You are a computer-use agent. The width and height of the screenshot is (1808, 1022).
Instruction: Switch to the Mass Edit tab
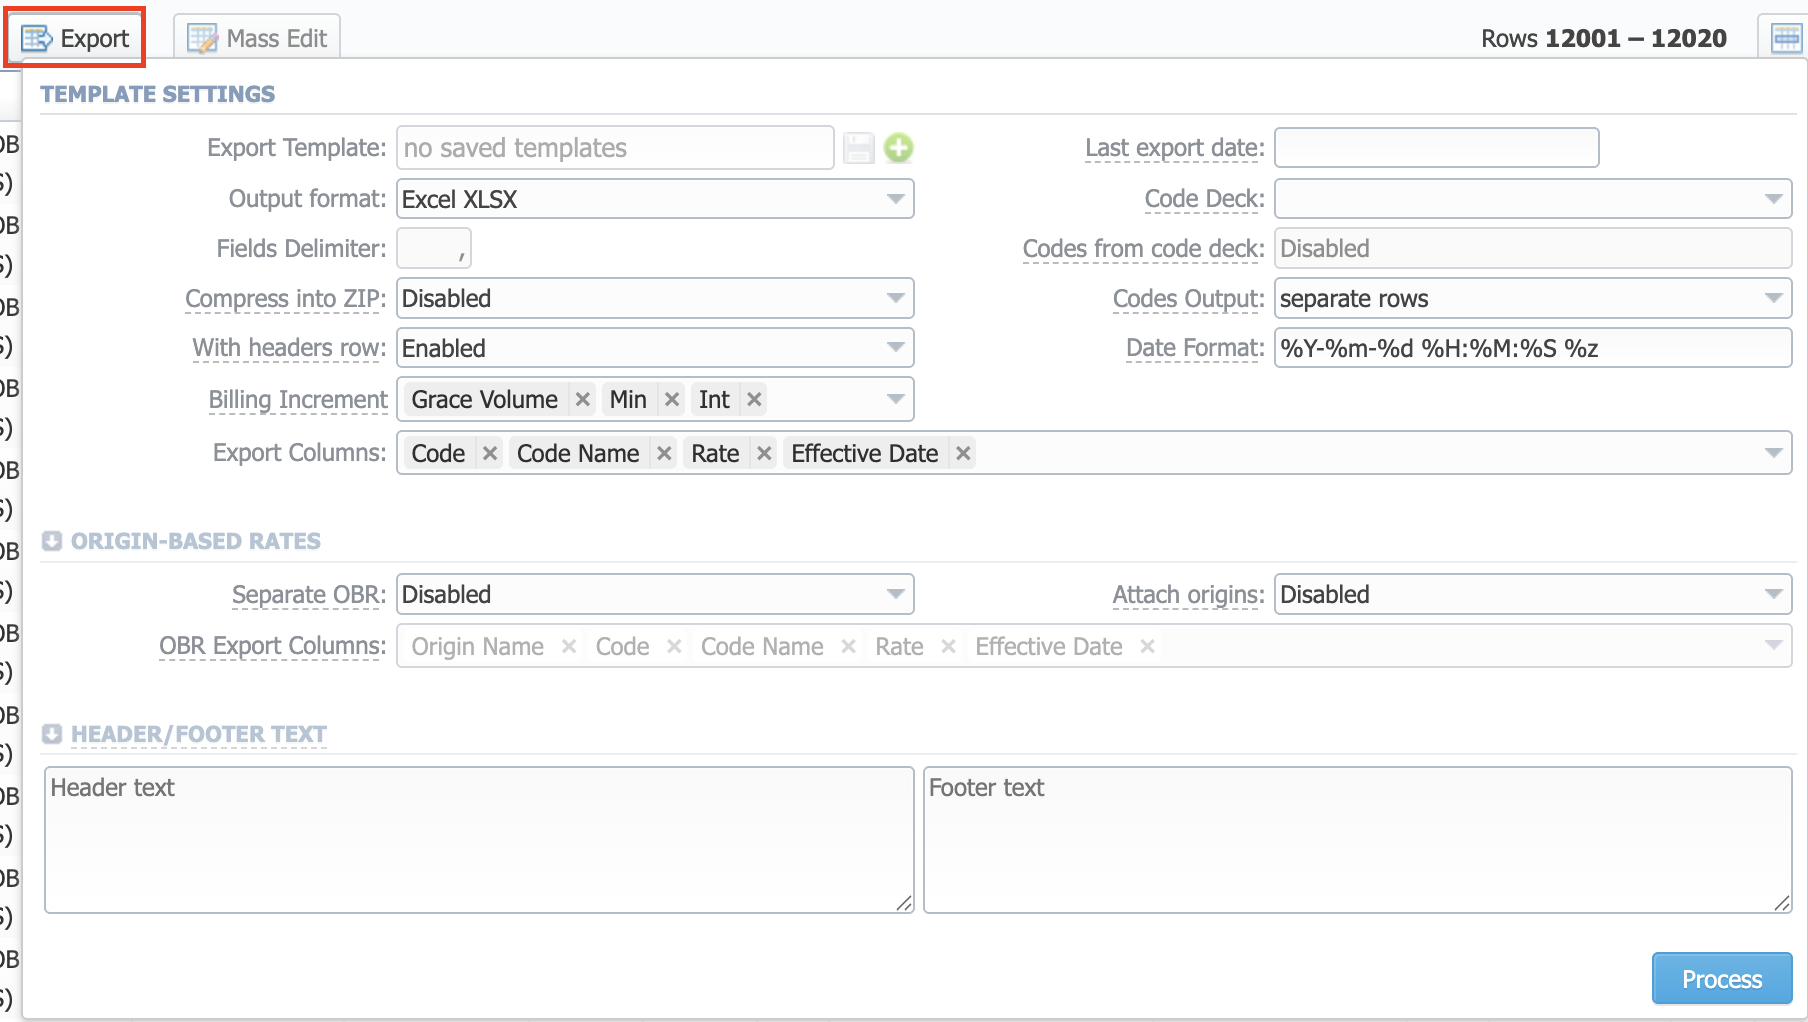point(257,37)
